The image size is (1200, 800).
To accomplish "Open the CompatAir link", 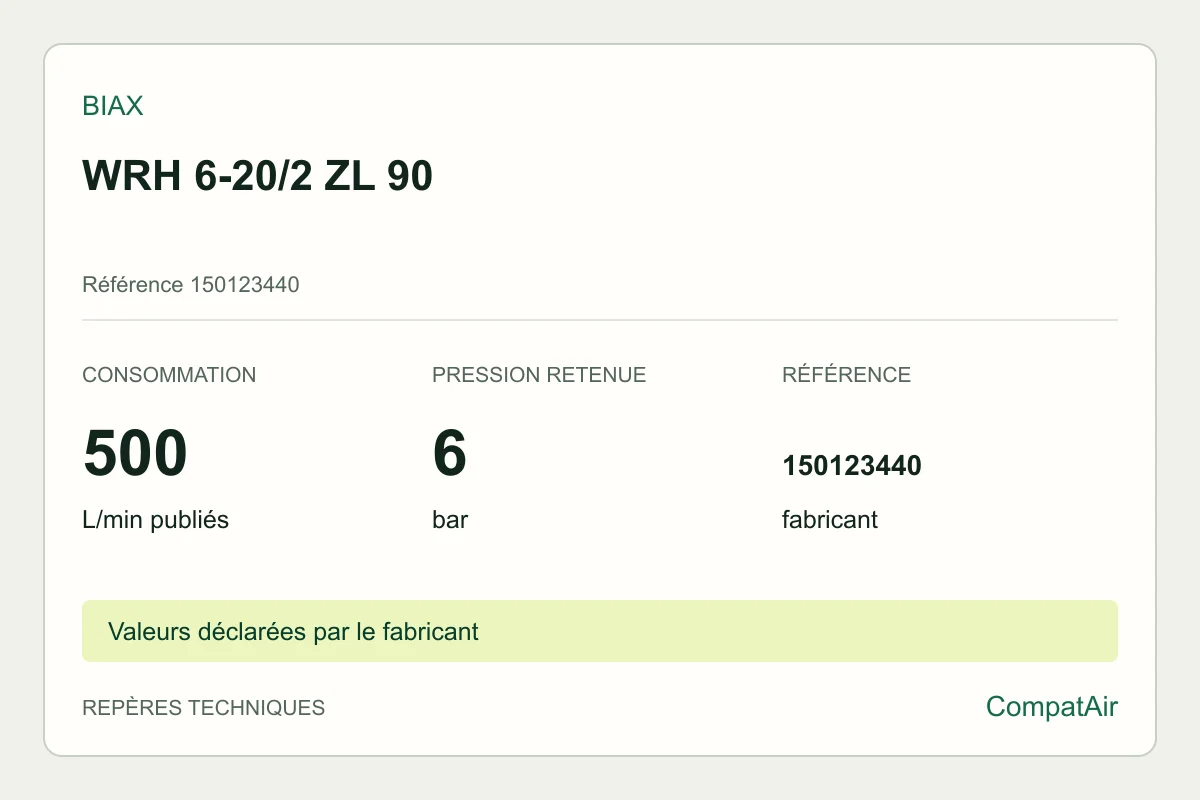I will (x=1052, y=707).
